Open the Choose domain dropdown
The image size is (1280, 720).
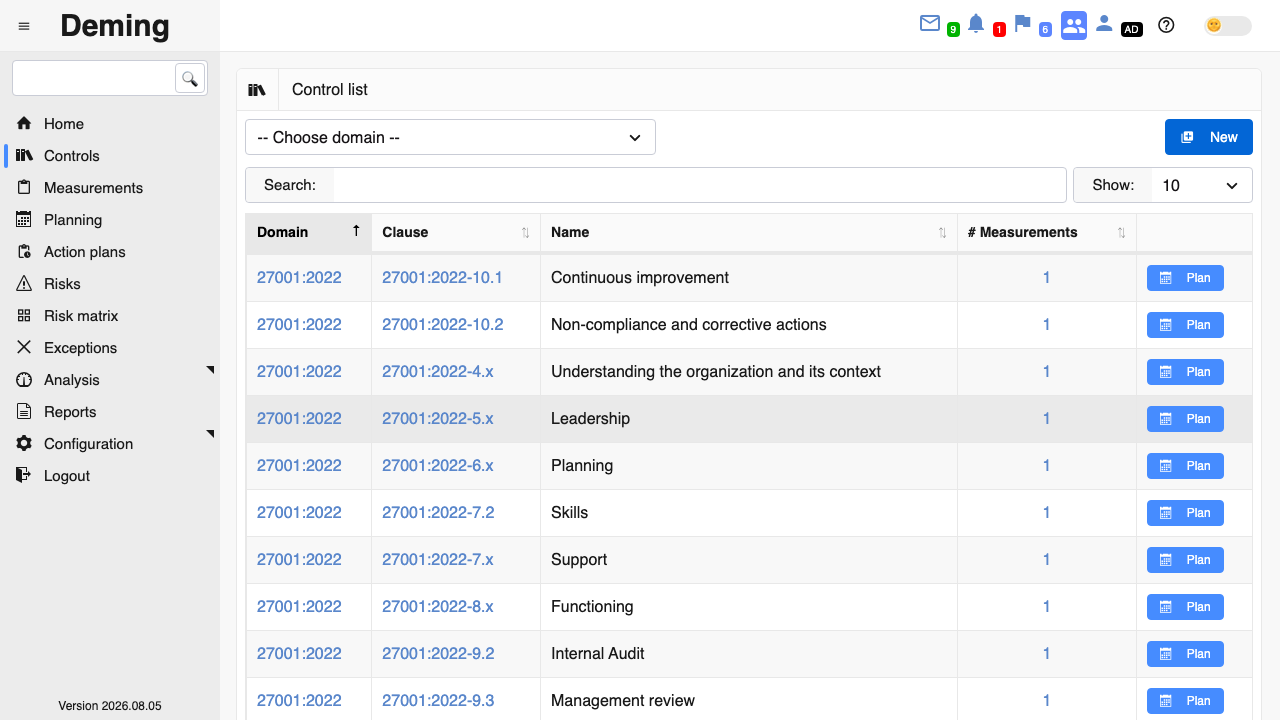click(x=450, y=137)
